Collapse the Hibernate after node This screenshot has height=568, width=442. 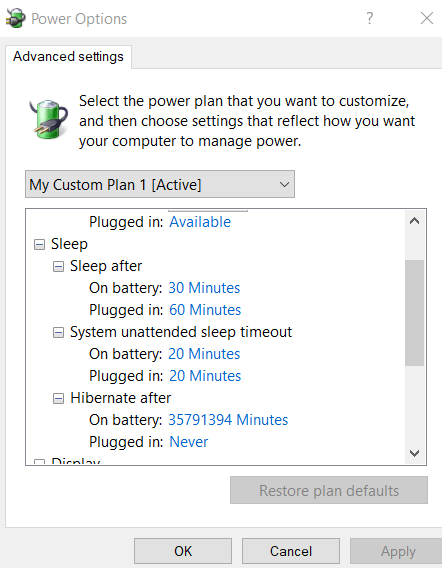pyautogui.click(x=58, y=398)
